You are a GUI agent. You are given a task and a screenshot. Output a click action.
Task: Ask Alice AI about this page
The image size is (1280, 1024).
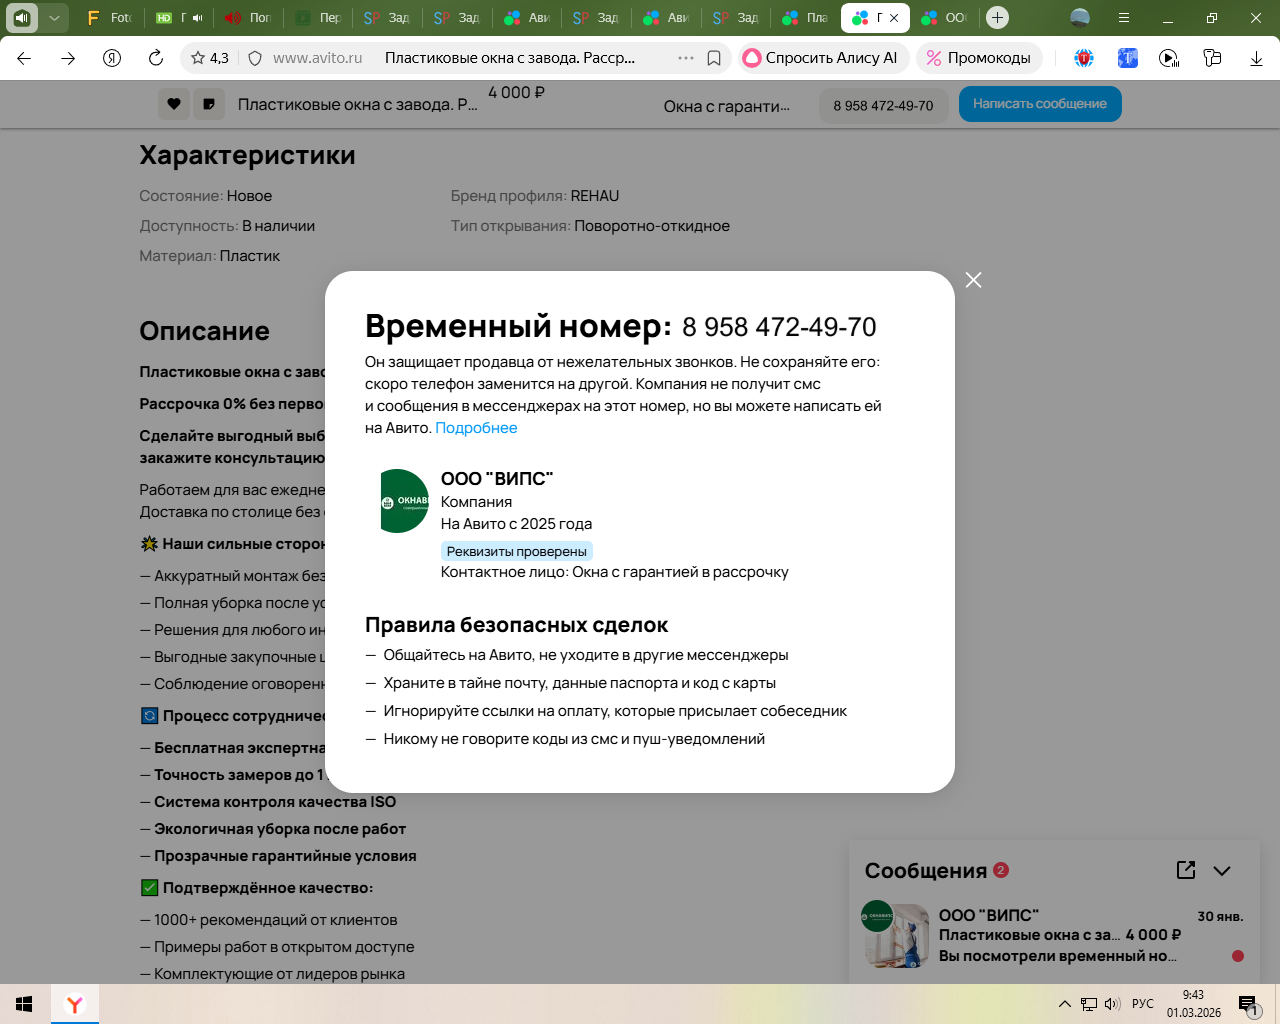[822, 58]
